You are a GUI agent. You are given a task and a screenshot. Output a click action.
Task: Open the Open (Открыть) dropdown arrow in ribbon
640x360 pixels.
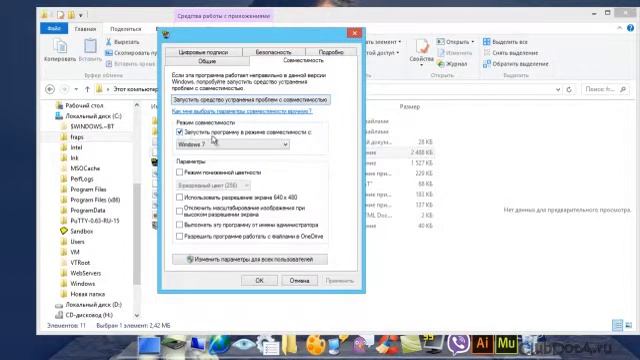tap(473, 42)
